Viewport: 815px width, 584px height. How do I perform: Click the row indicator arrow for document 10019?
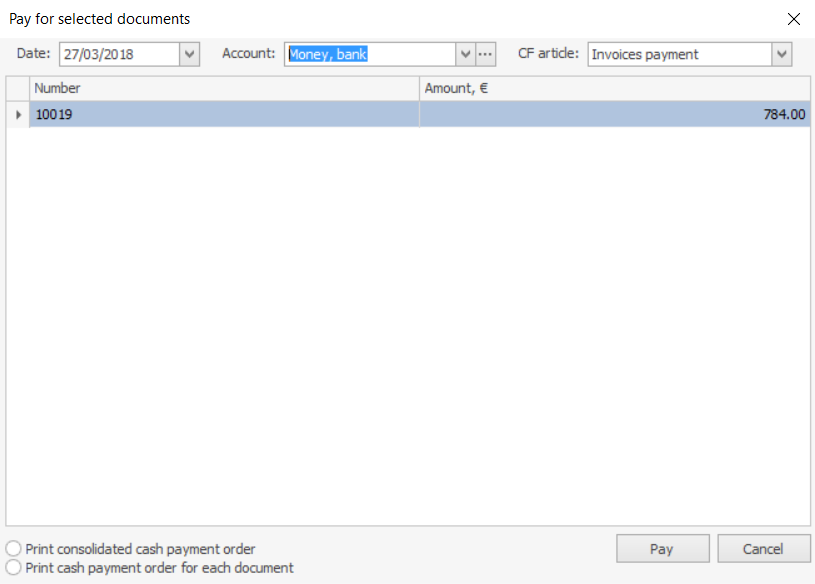coord(18,115)
